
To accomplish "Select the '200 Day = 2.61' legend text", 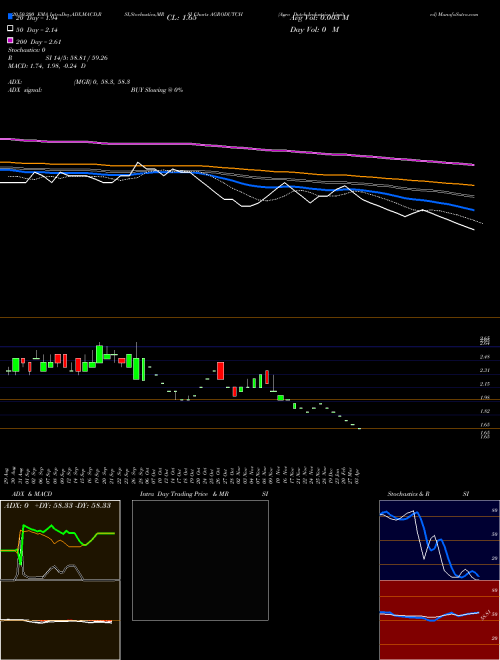I will pyautogui.click(x=39, y=42).
